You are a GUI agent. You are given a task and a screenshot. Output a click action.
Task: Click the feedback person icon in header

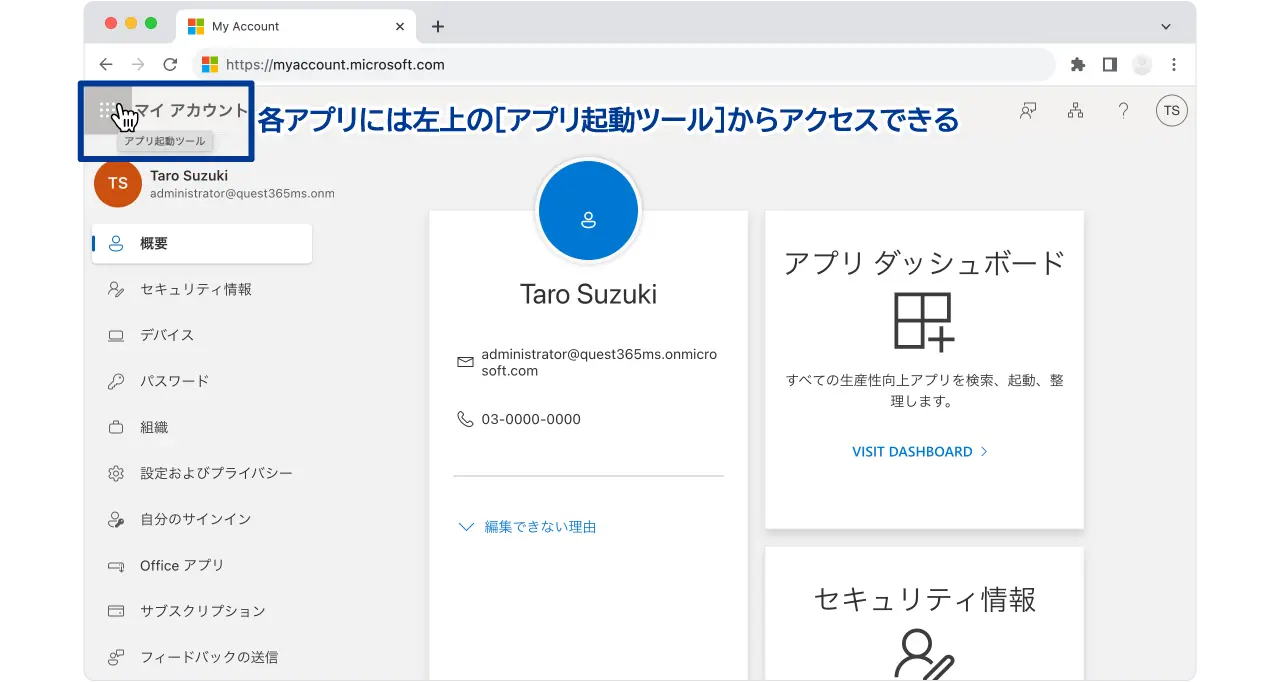(1027, 111)
